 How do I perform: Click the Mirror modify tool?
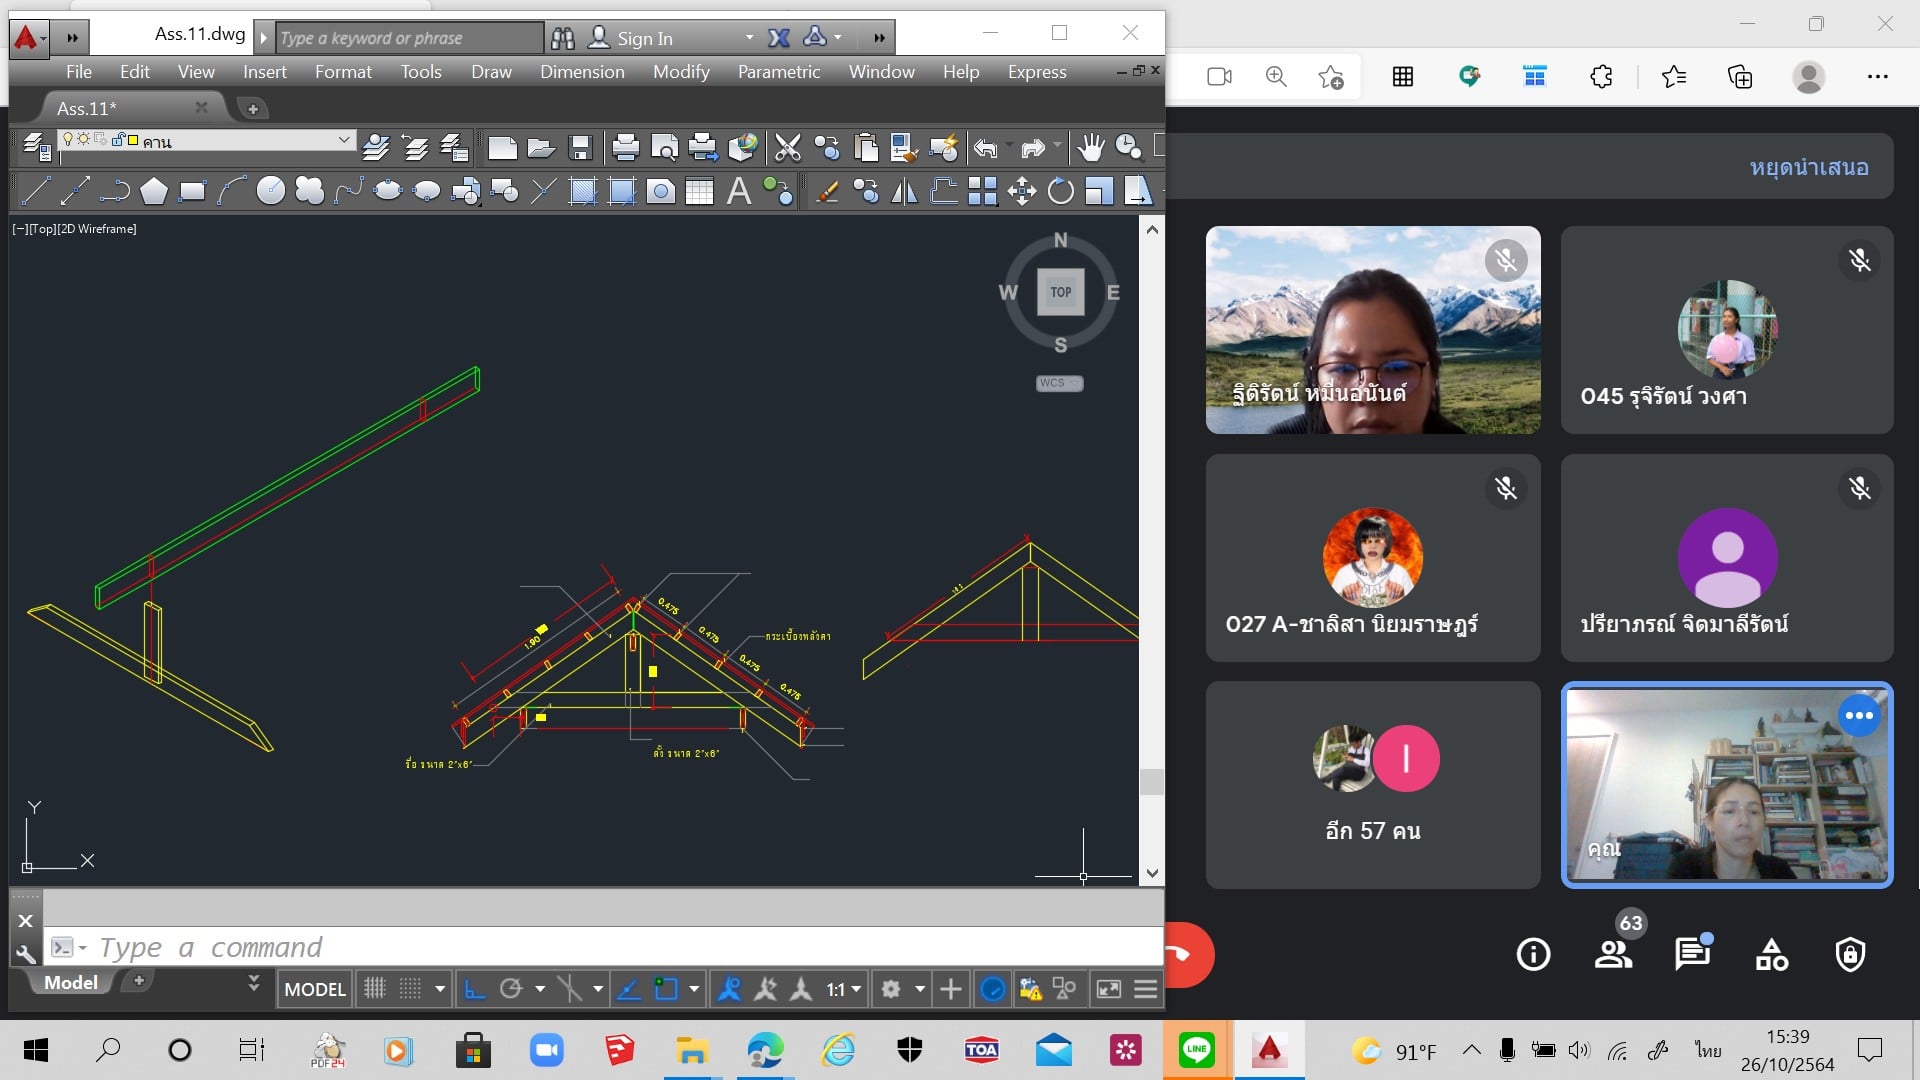point(904,190)
